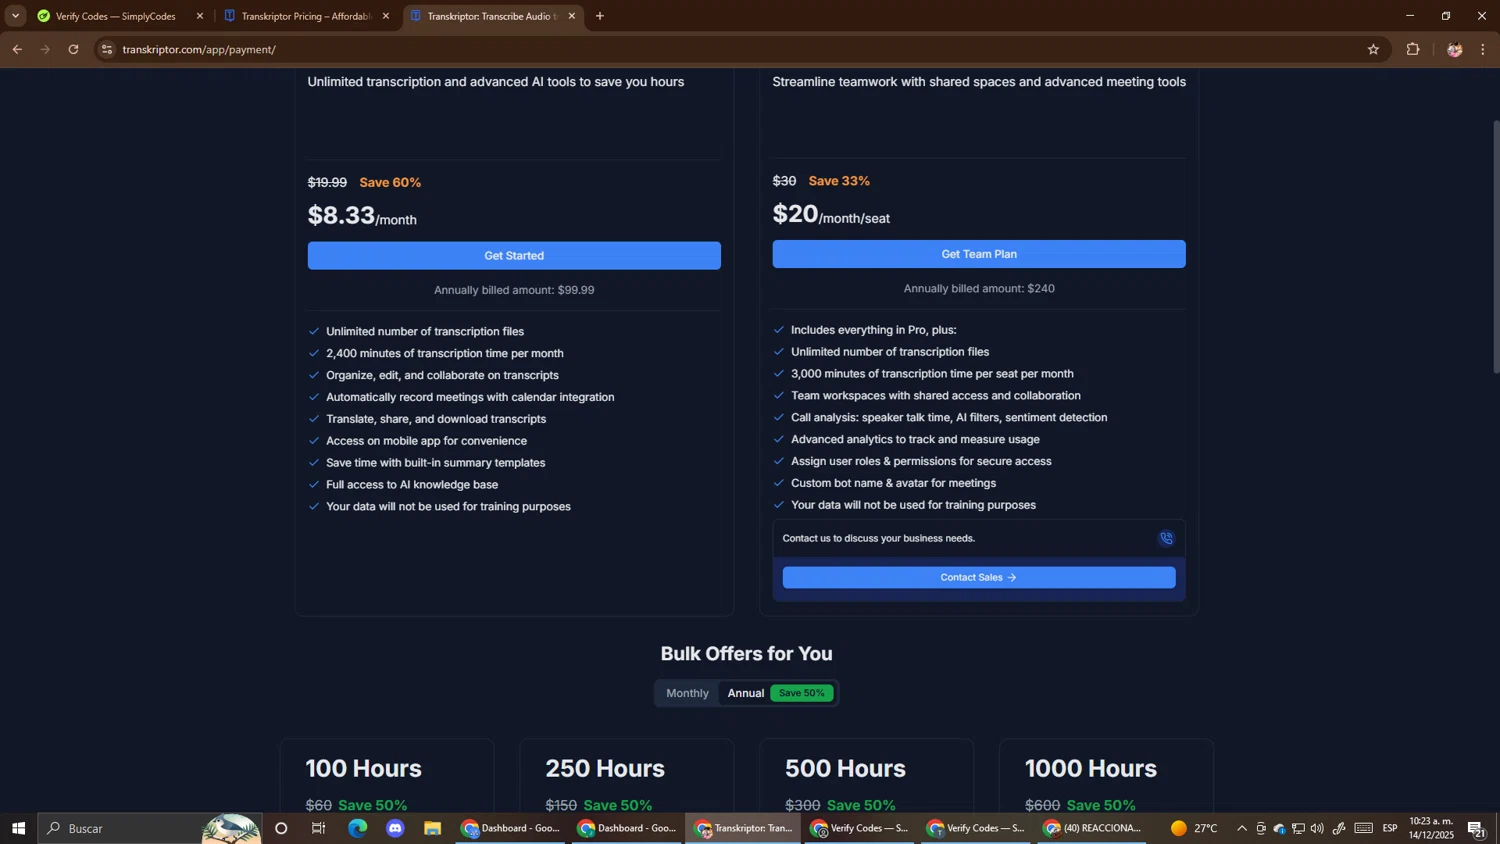The image size is (1500, 844).
Task: Click 'Custom bot name & avatar for meetings'
Action: tap(893, 483)
